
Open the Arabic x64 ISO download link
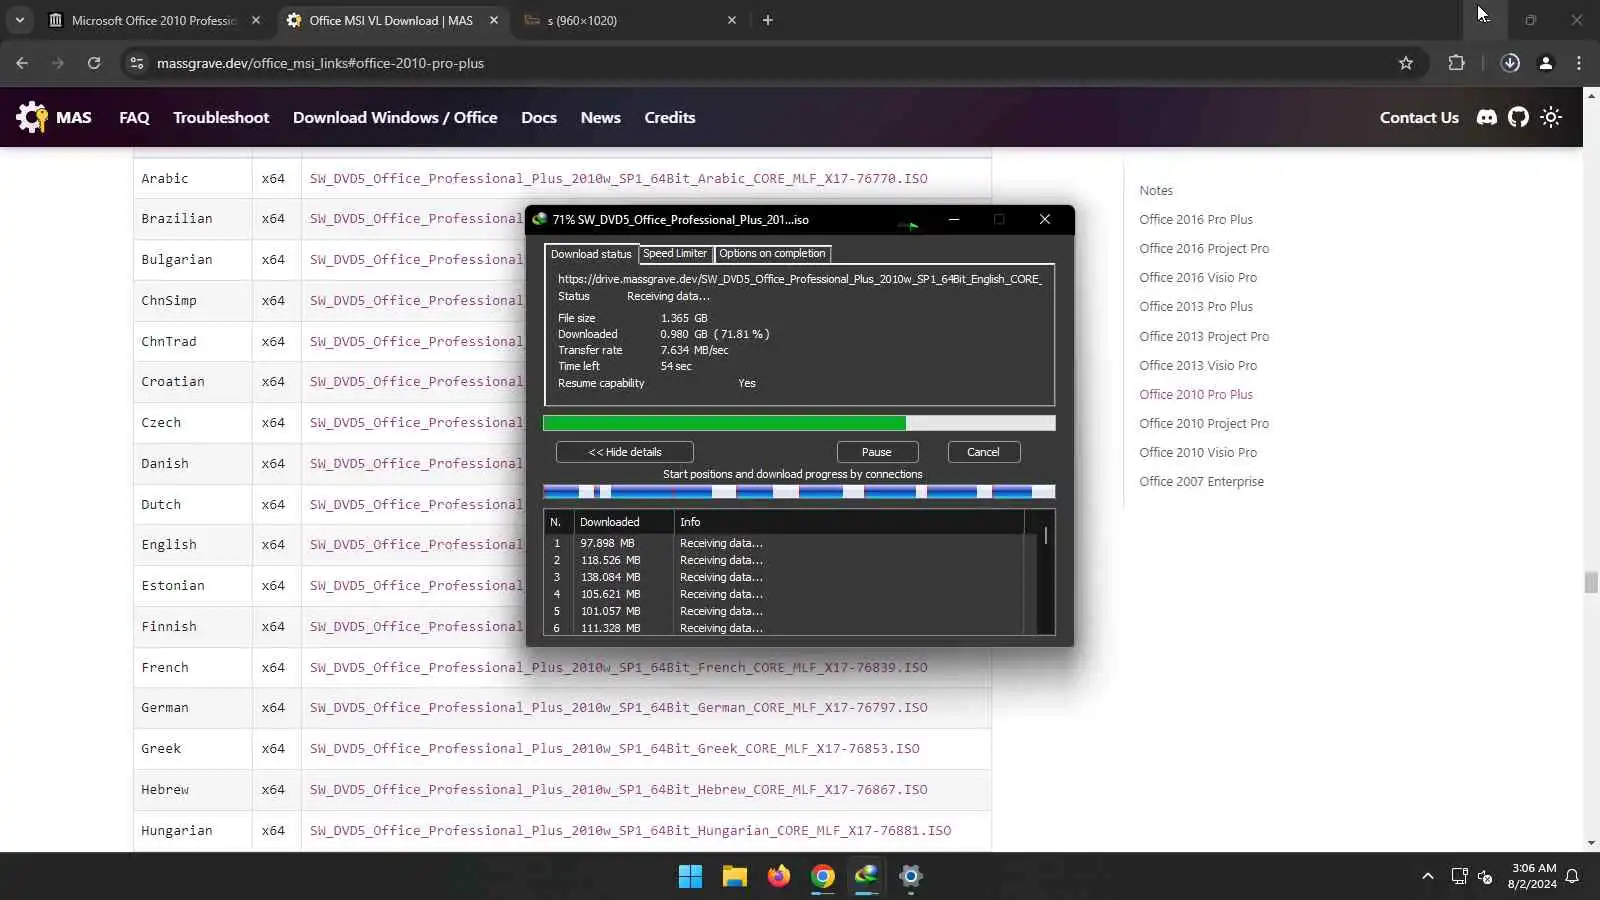click(618, 179)
